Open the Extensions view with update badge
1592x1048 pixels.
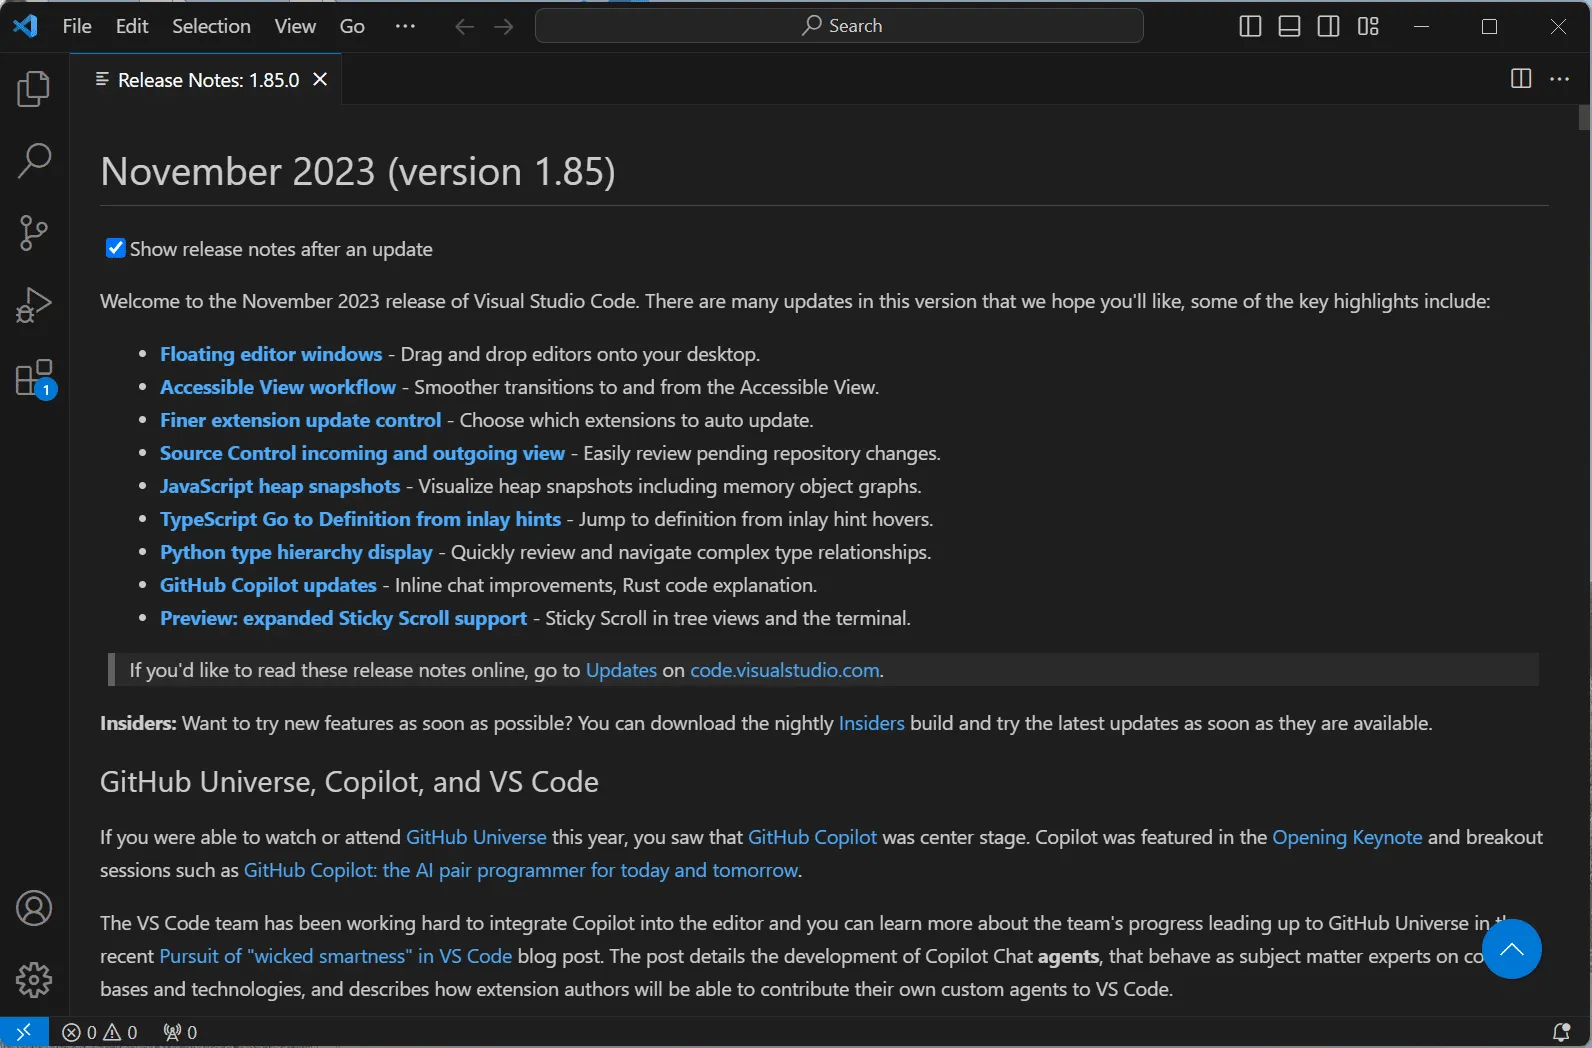34,379
